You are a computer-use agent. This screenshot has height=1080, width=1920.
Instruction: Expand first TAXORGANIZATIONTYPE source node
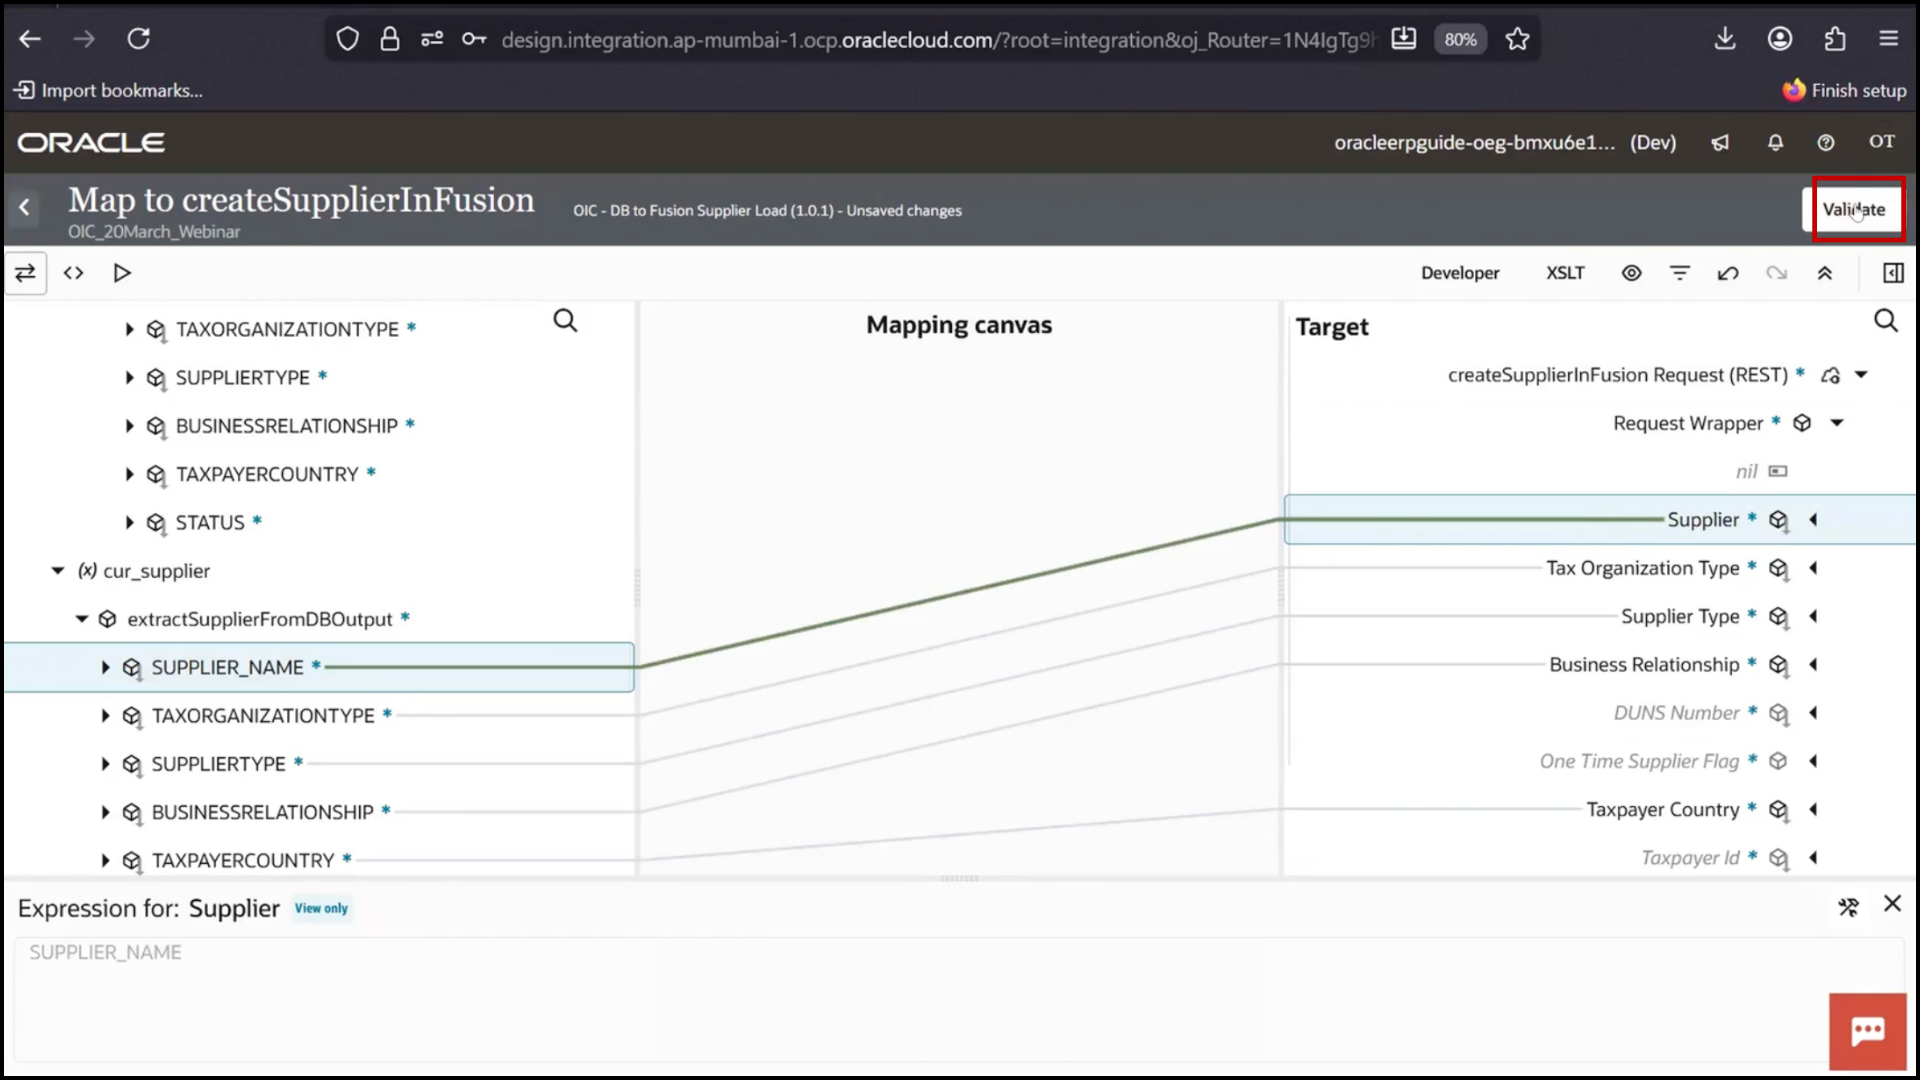point(129,329)
